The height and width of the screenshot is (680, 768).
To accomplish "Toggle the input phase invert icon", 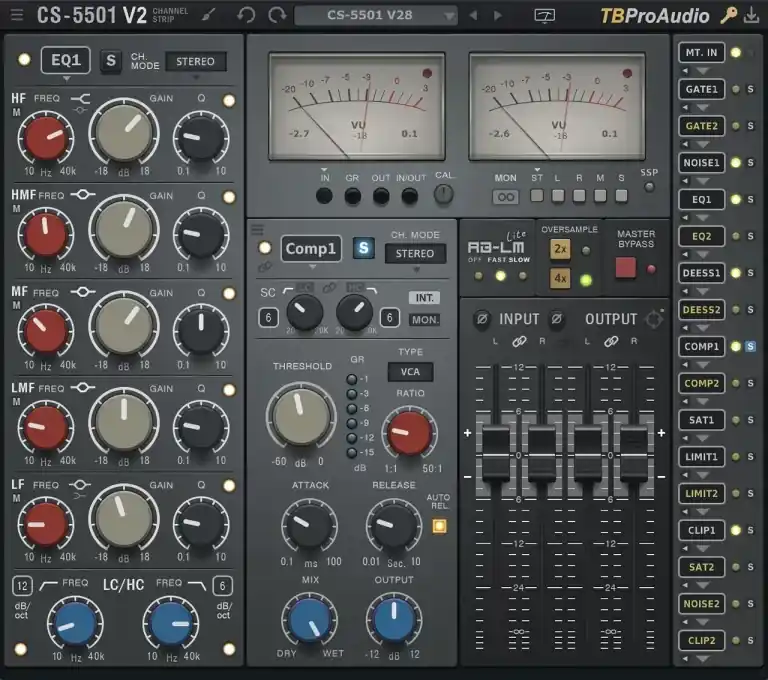I will 482,319.
